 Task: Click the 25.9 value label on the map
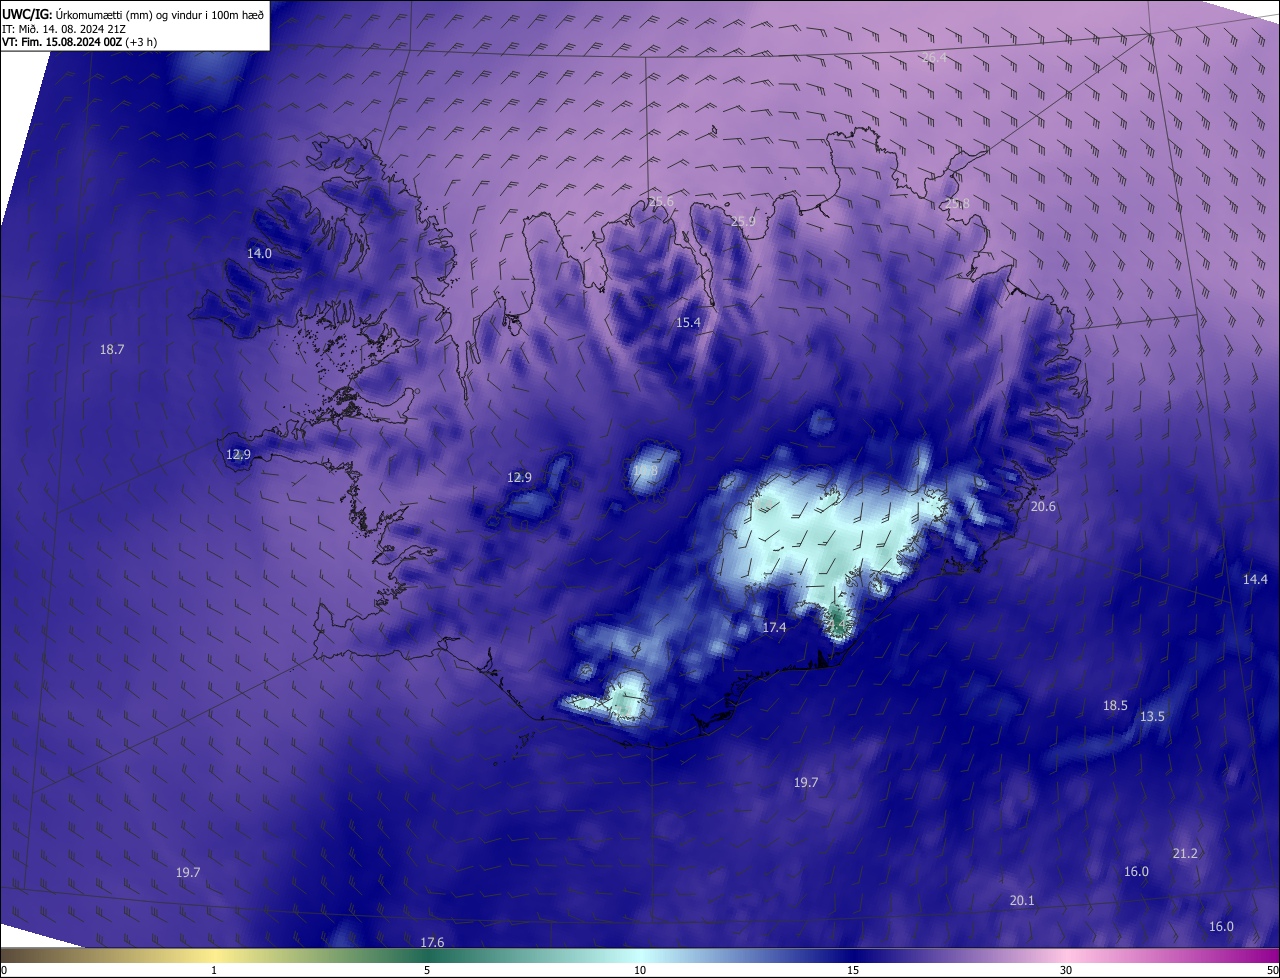pyautogui.click(x=742, y=222)
